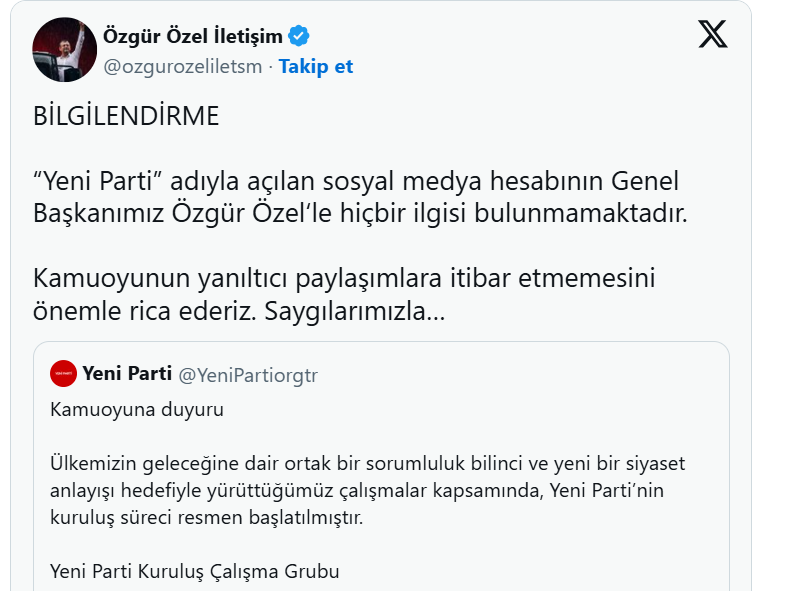The height and width of the screenshot is (591, 786).
Task: Click the @YeniPartiorgtr handle
Action: click(x=248, y=375)
